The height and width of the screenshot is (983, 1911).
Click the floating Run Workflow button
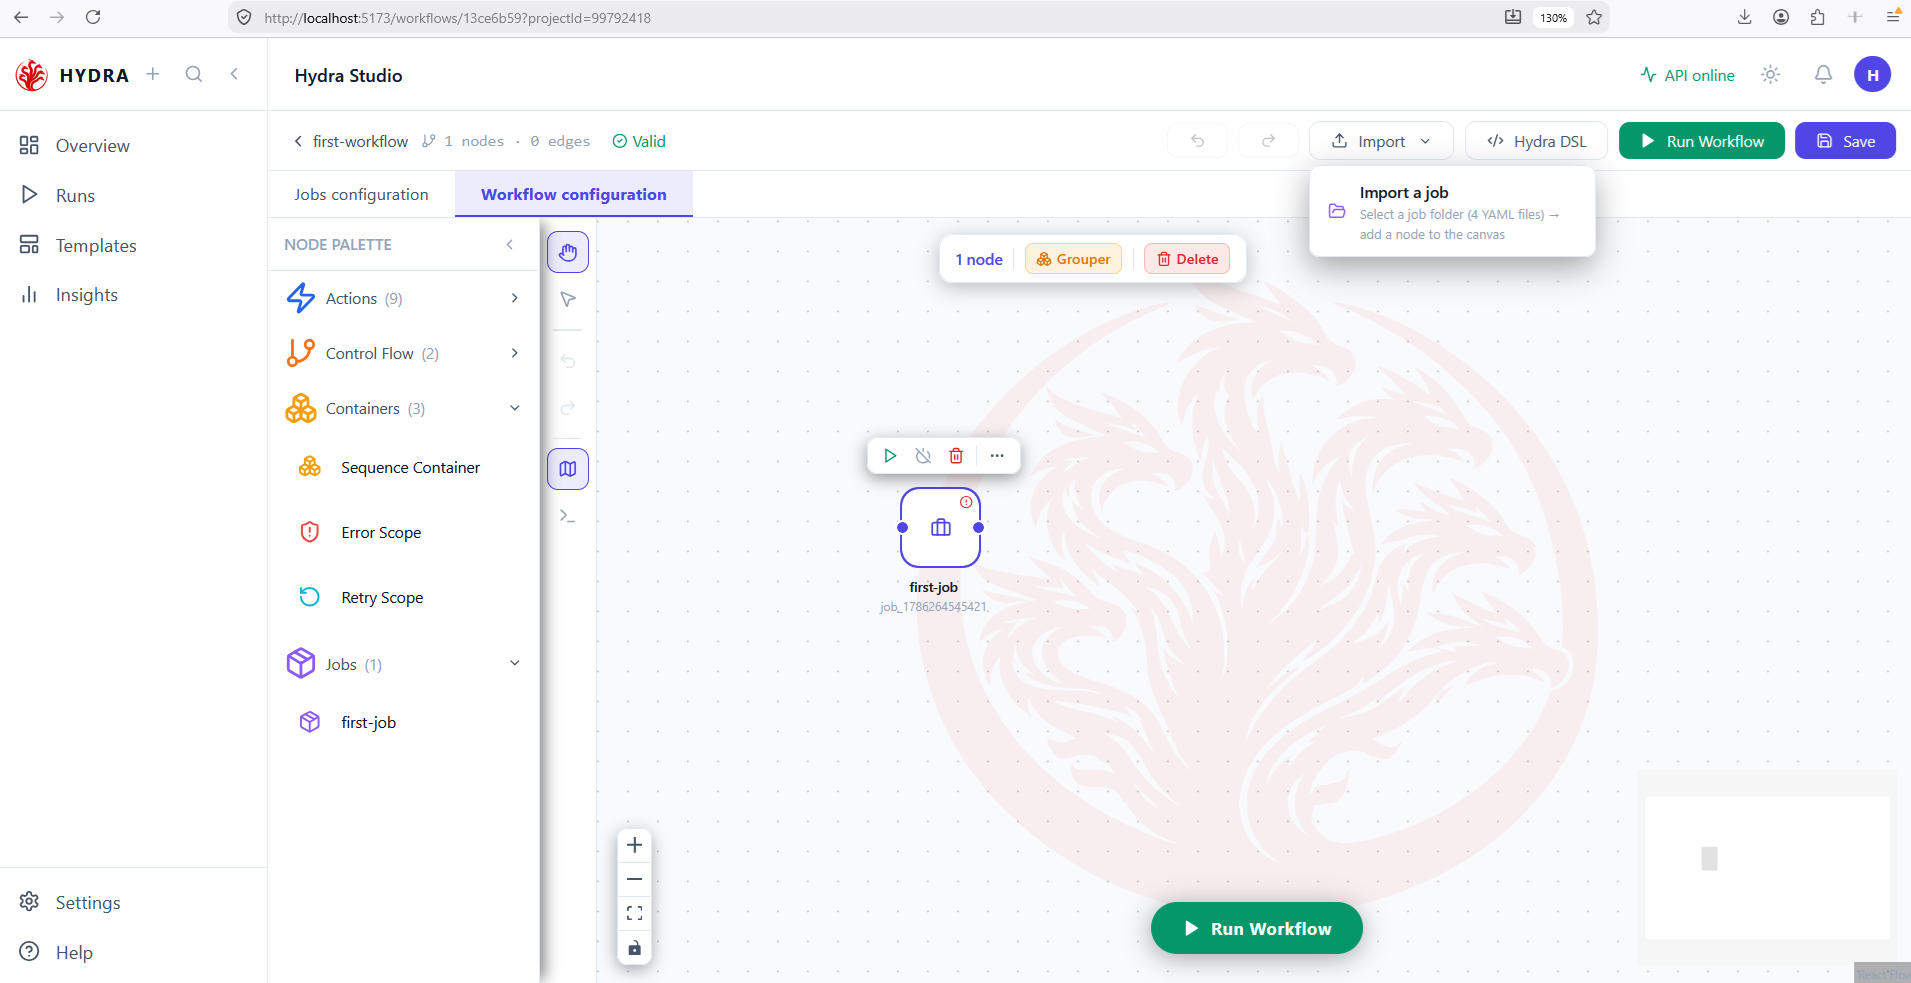pos(1257,928)
